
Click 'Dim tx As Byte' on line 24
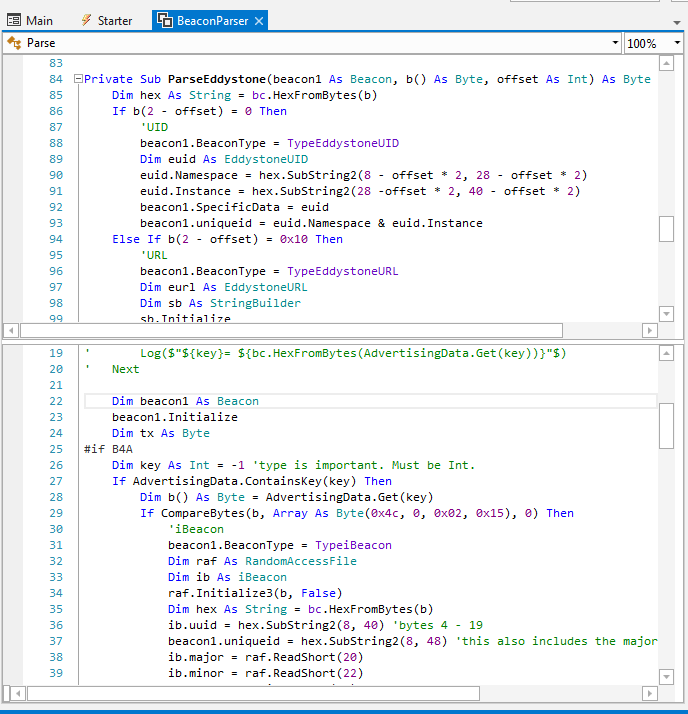point(161,433)
